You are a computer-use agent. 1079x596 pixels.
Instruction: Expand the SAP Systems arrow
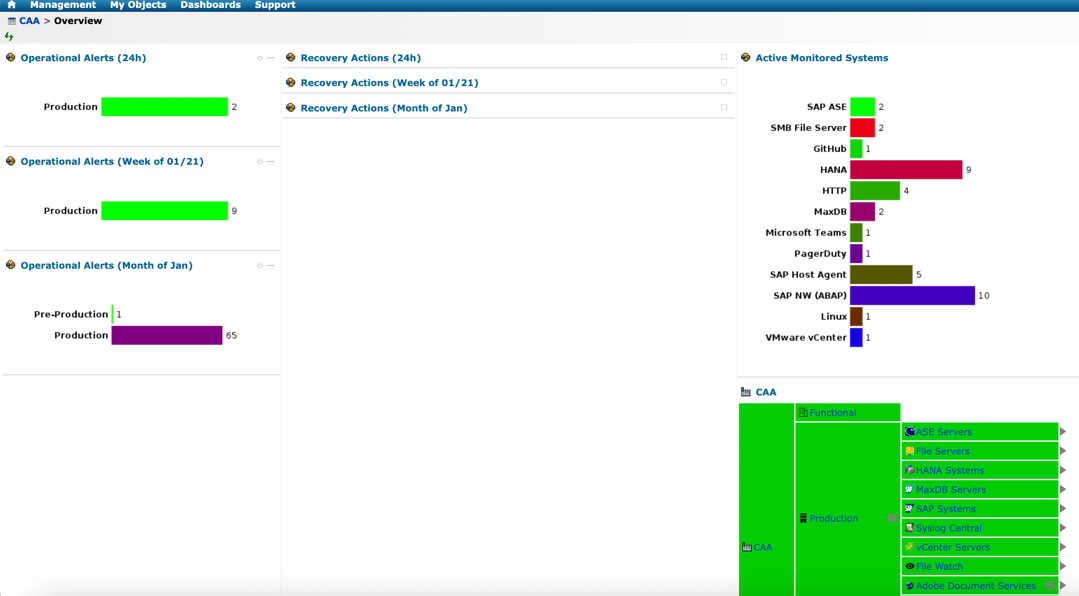1063,509
